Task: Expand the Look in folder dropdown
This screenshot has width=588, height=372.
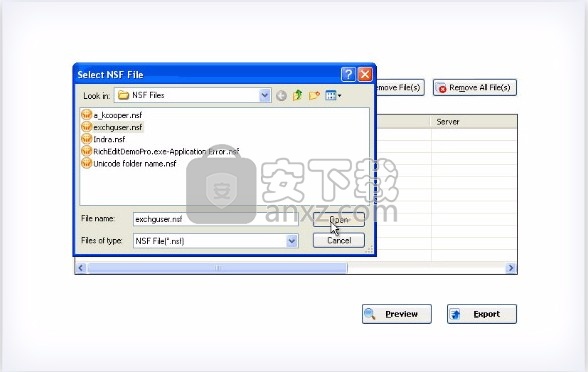Action: [x=265, y=95]
